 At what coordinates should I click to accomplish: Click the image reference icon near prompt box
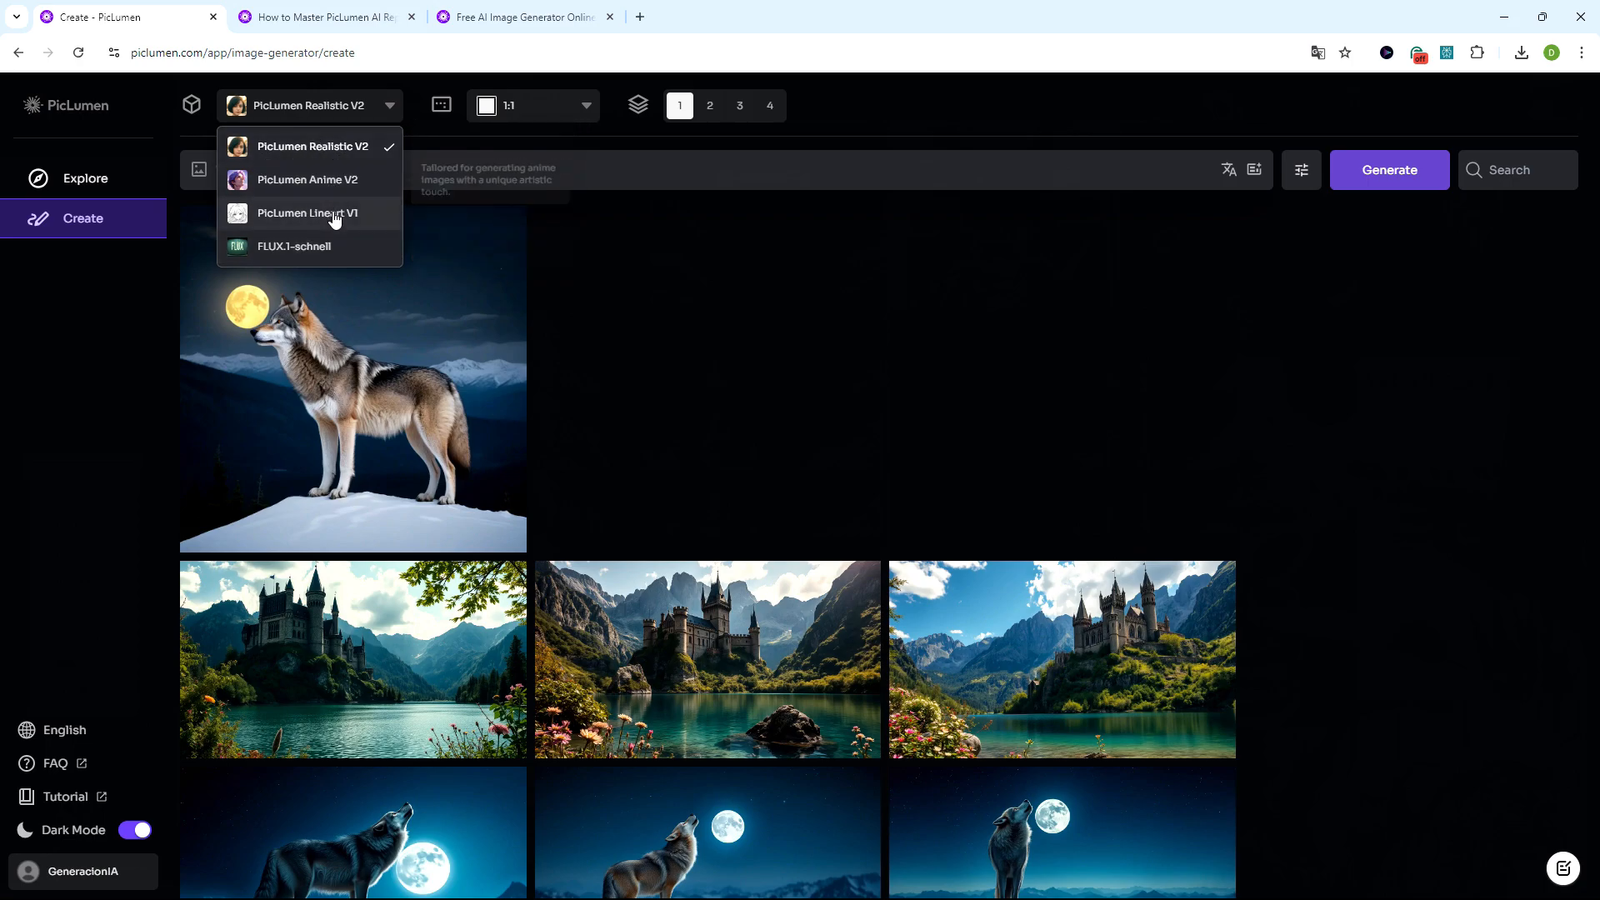[198, 169]
